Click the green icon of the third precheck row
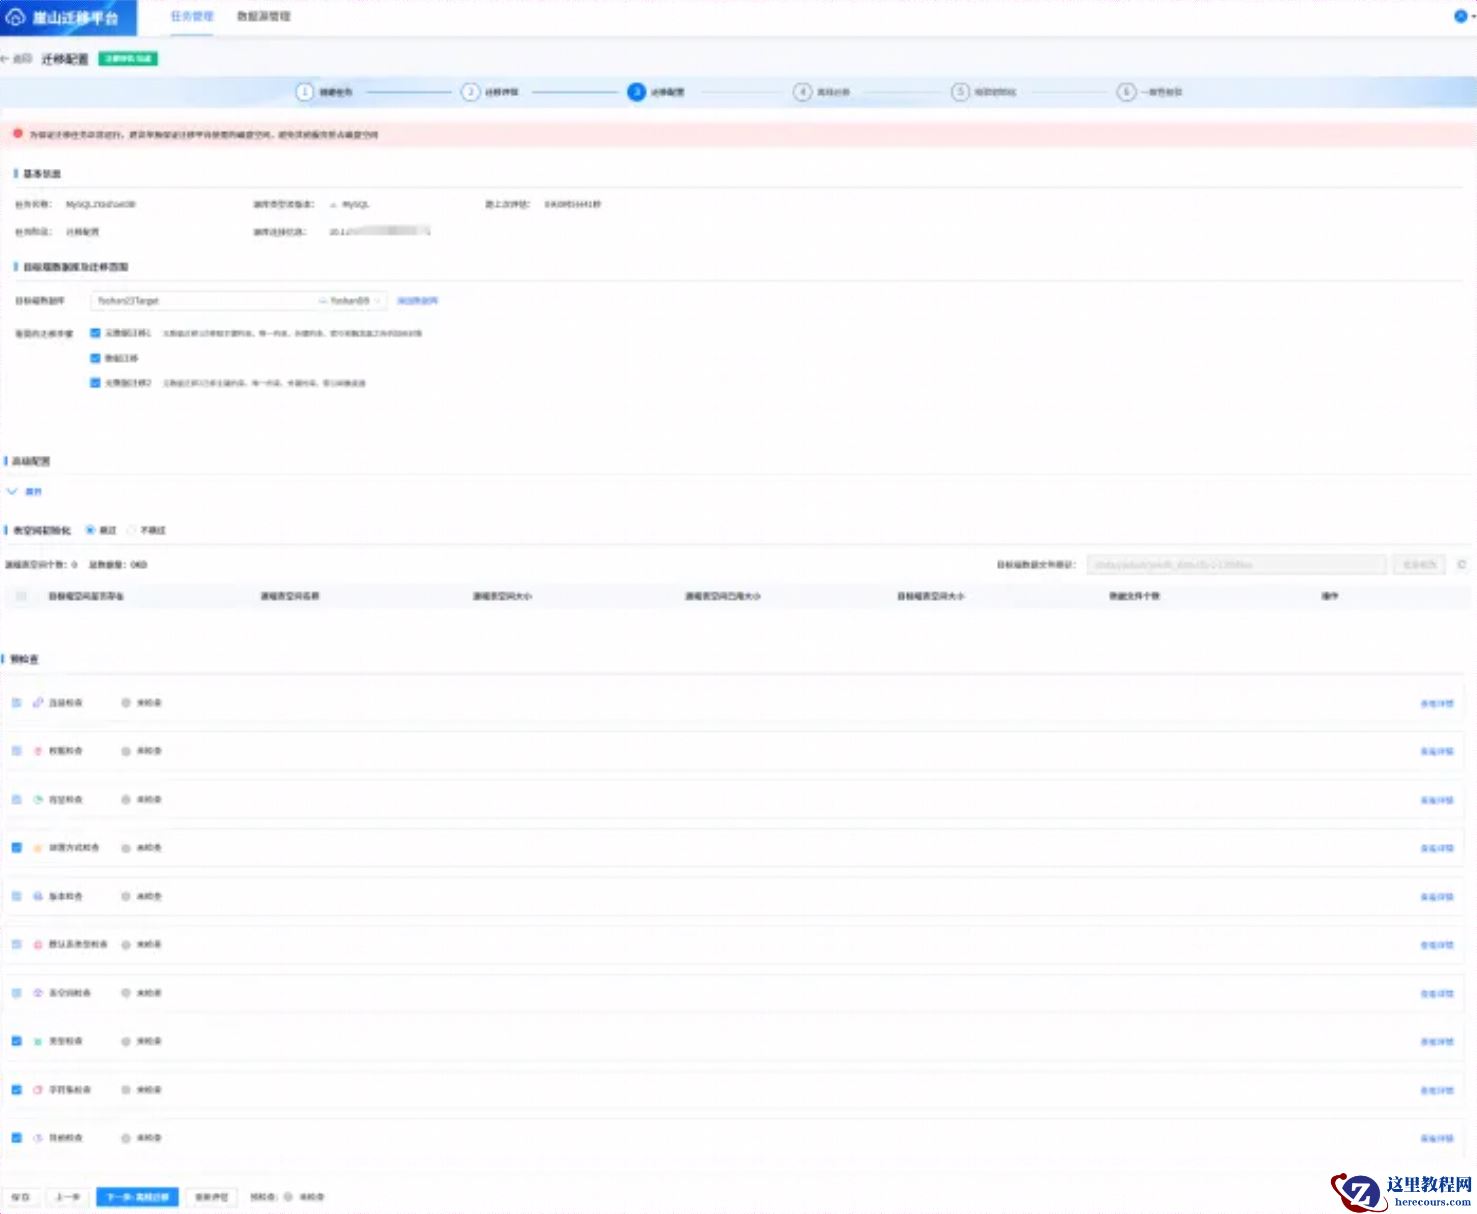This screenshot has height=1214, width=1477. [38, 800]
